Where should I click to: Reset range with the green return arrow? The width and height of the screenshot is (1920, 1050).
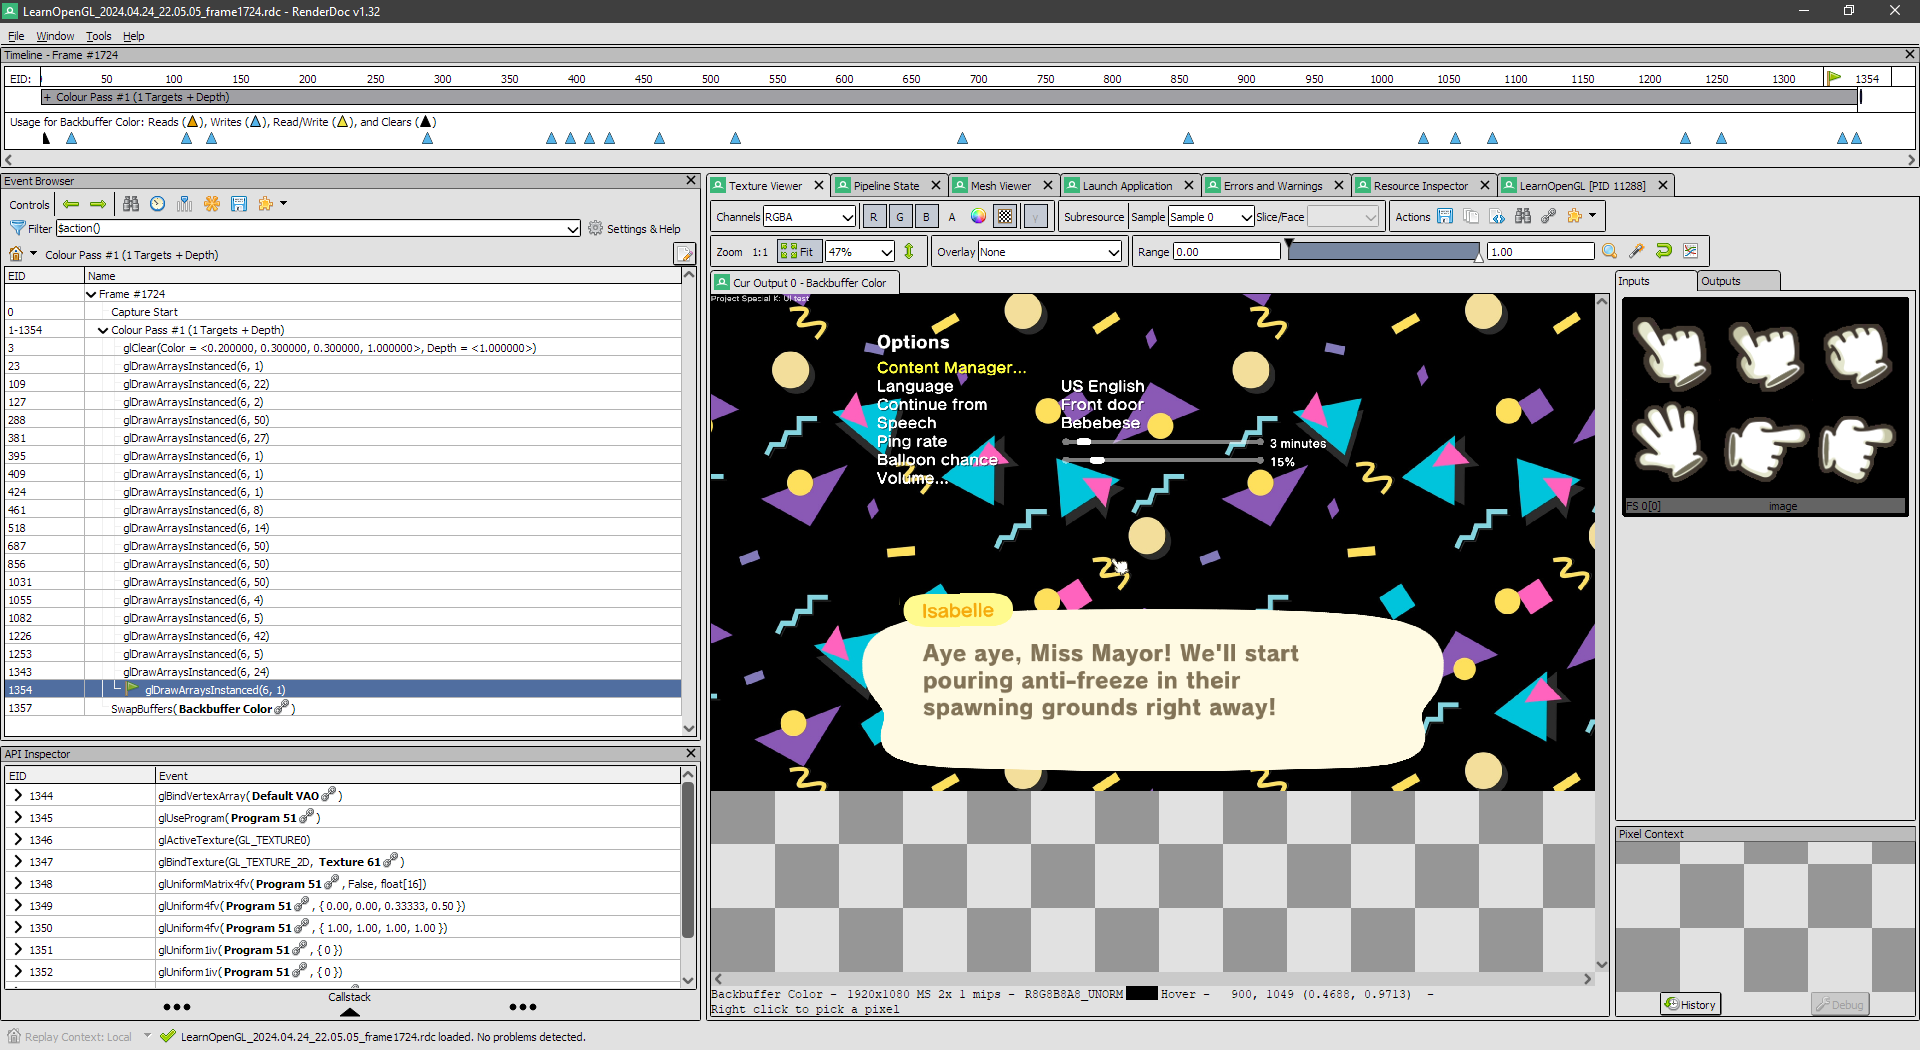tap(1664, 251)
